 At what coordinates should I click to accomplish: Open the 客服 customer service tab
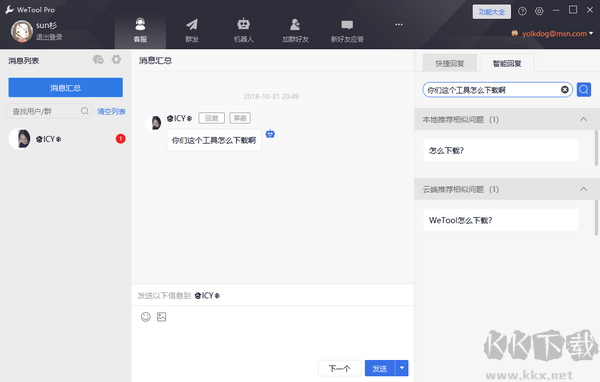click(x=140, y=30)
